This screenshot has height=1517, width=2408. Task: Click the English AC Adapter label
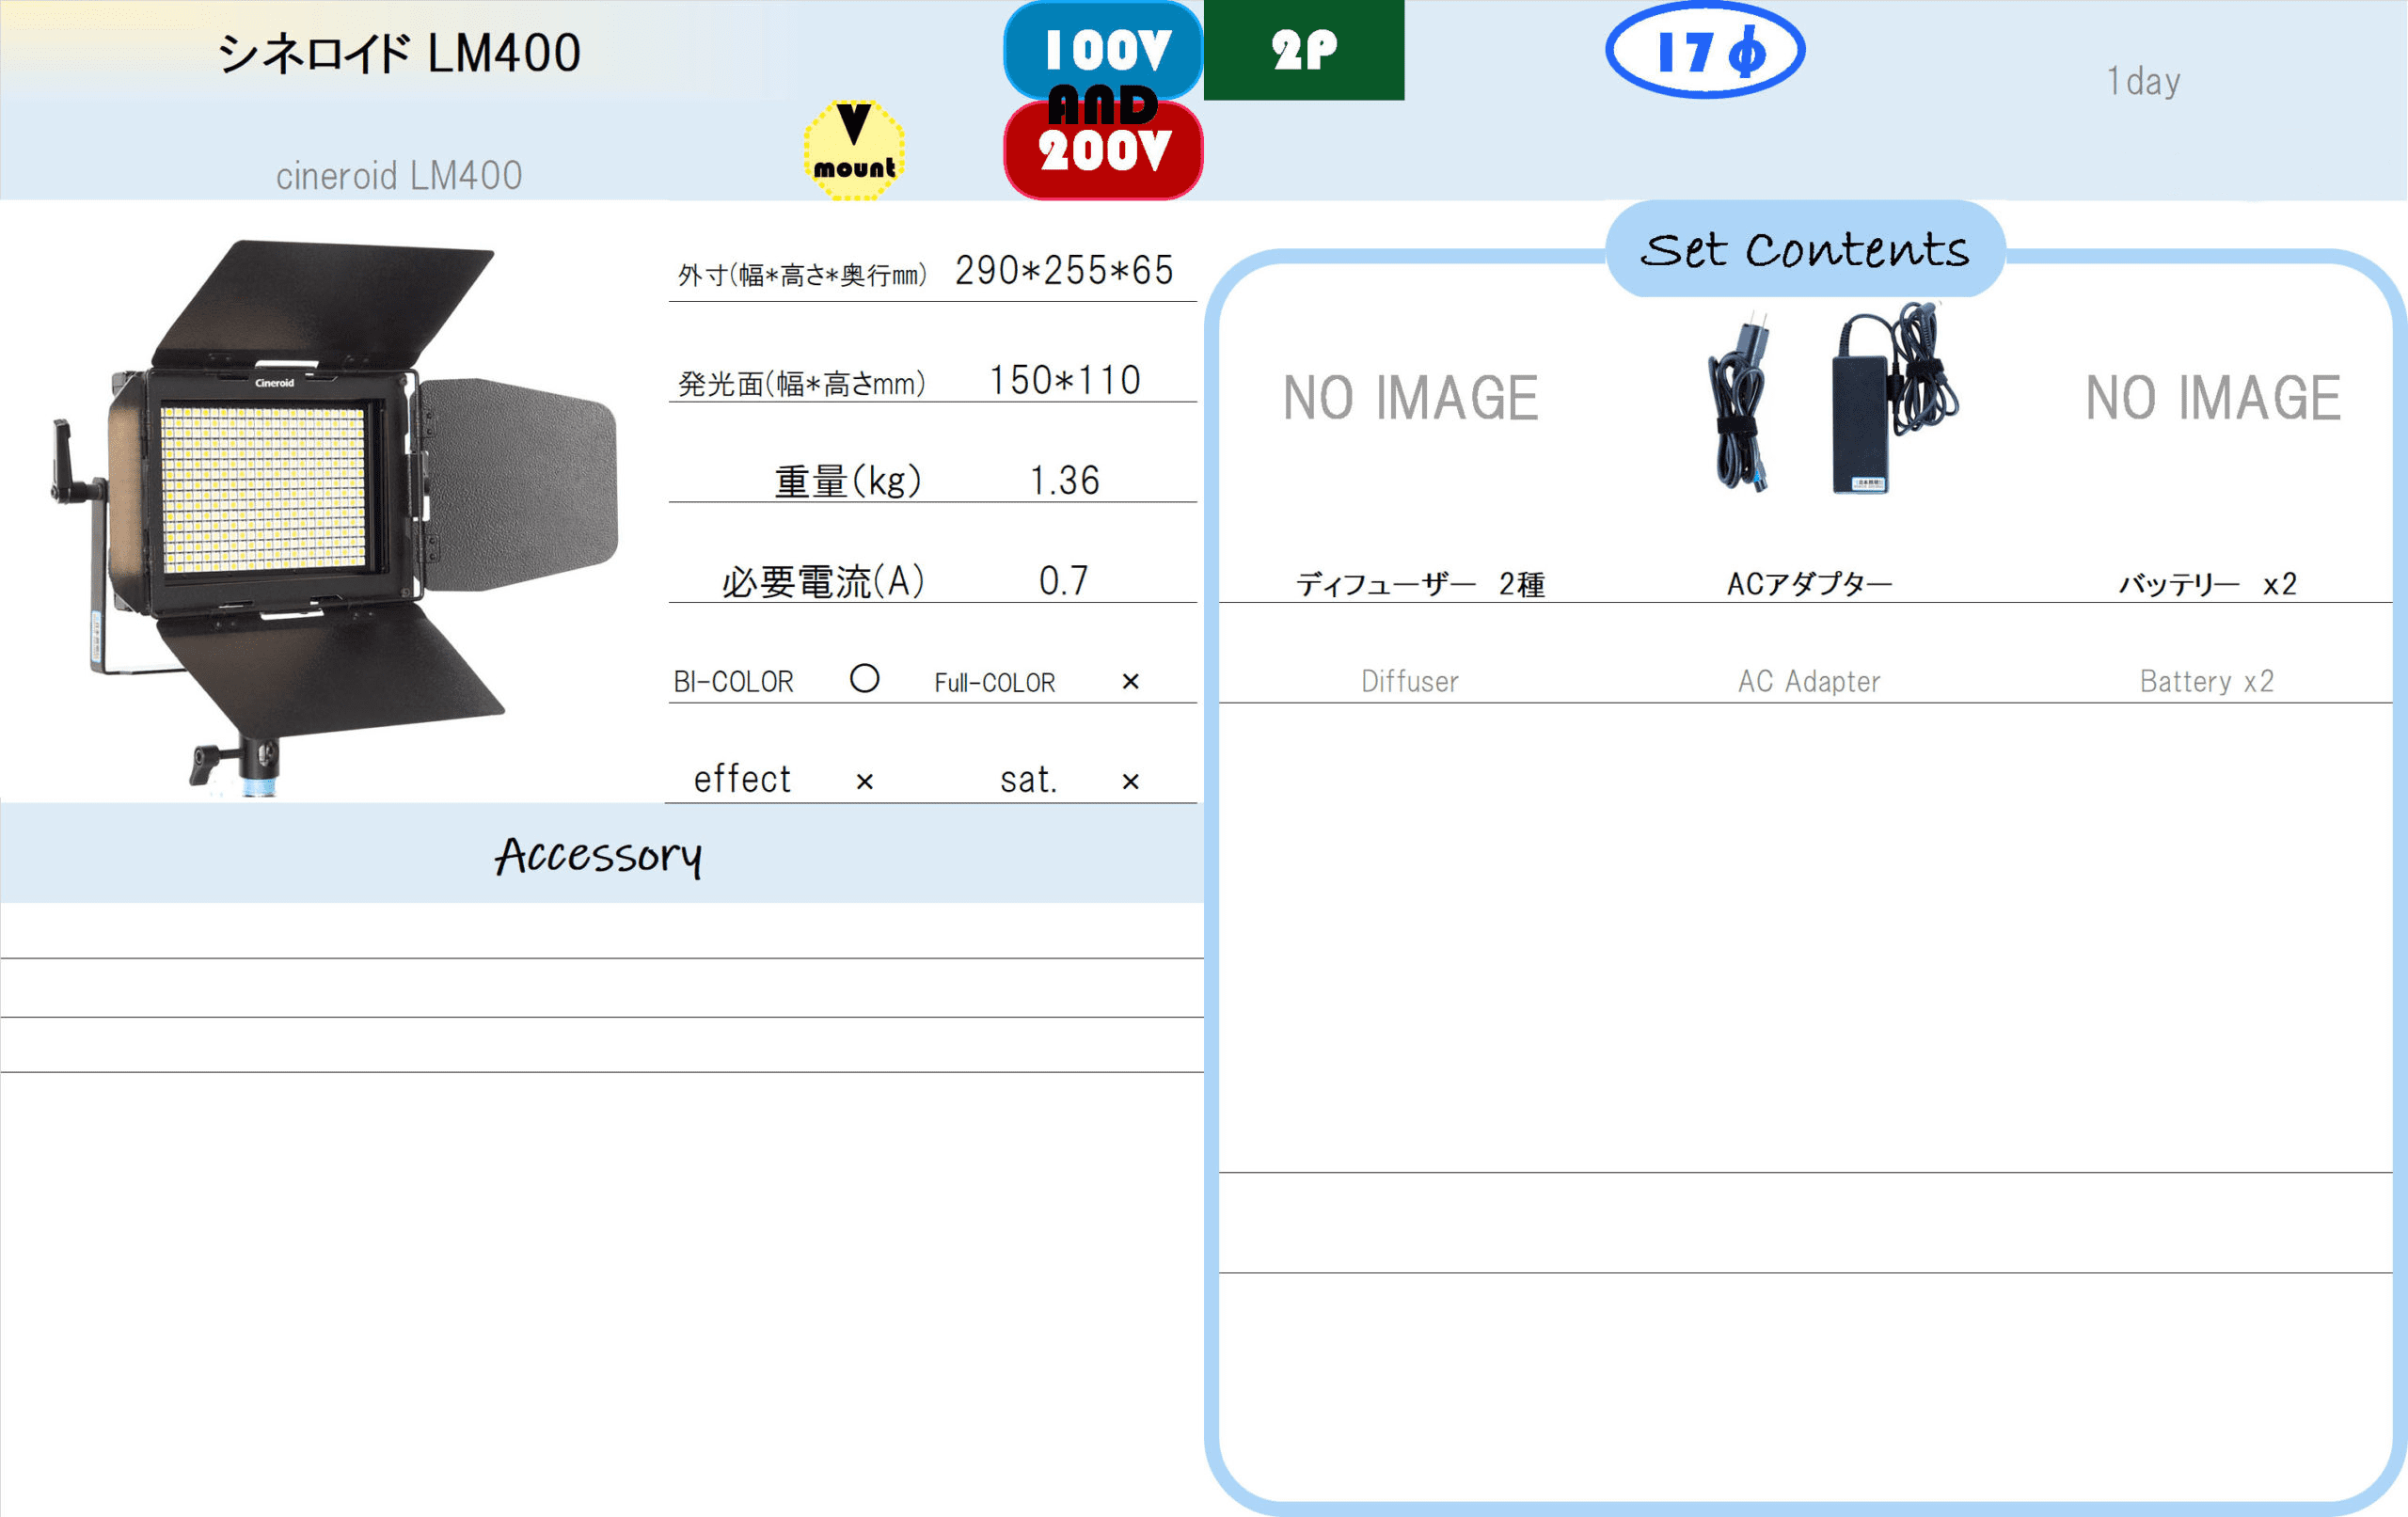pos(1809,682)
